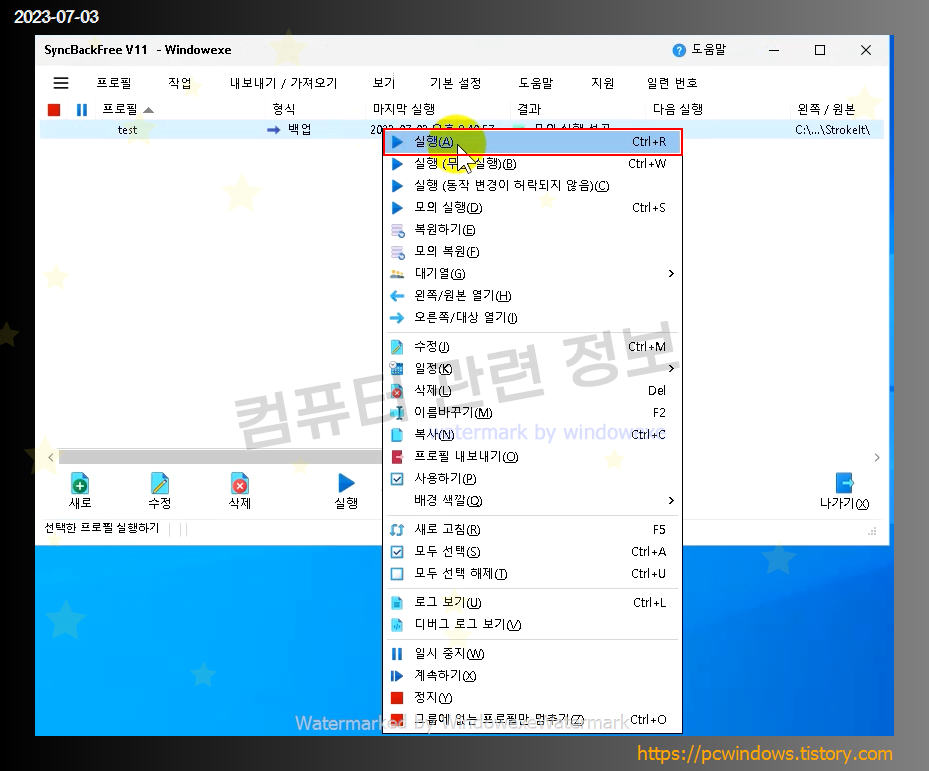929x771 pixels.
Task: Open the 보기 menu
Action: coord(383,83)
